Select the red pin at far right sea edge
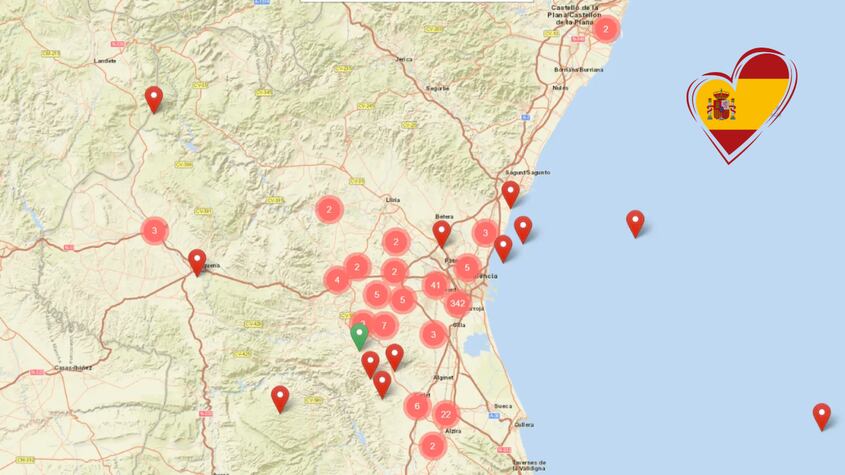 822,416
